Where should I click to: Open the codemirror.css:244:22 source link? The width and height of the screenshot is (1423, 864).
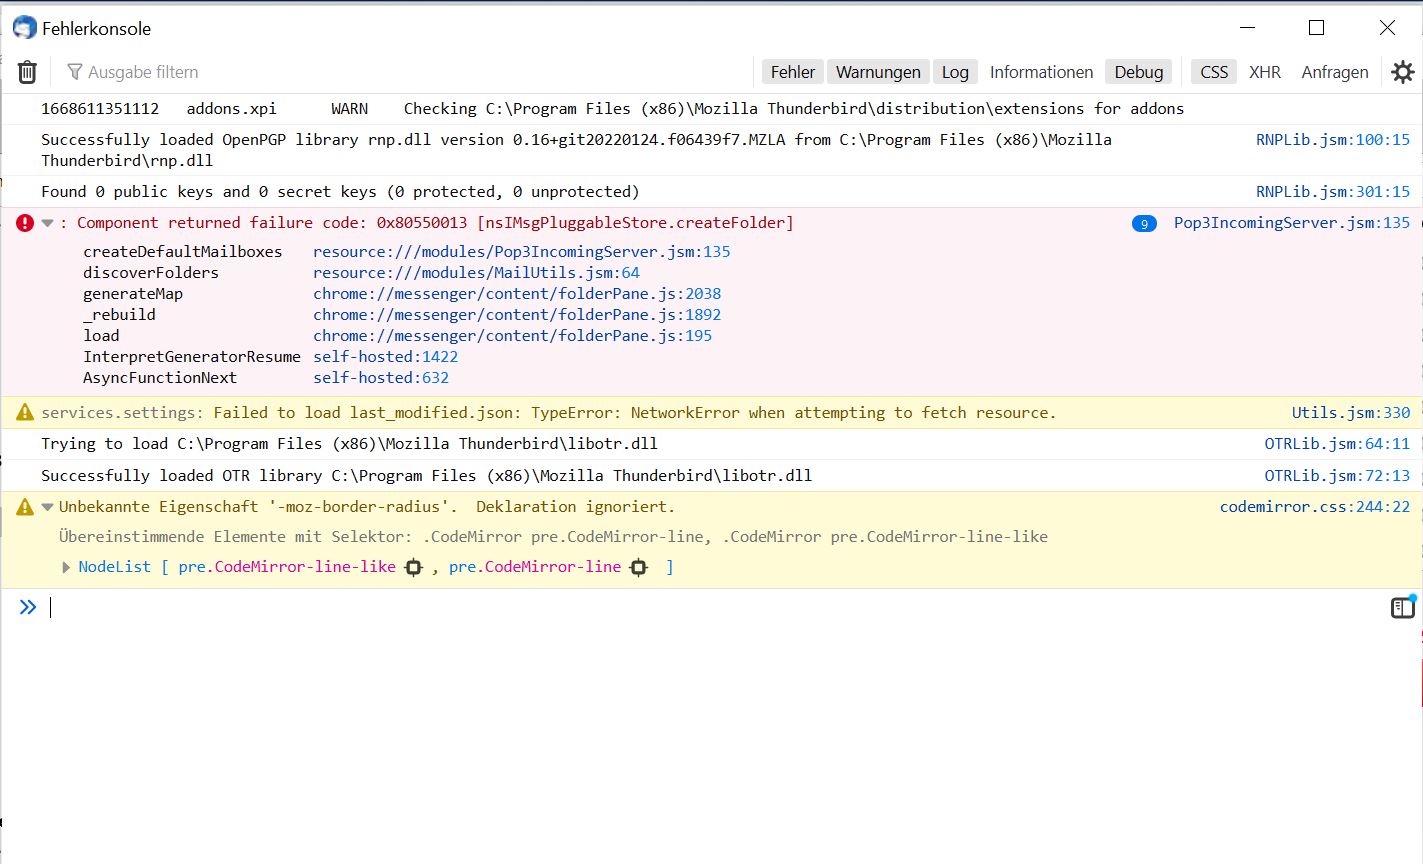pos(1314,507)
